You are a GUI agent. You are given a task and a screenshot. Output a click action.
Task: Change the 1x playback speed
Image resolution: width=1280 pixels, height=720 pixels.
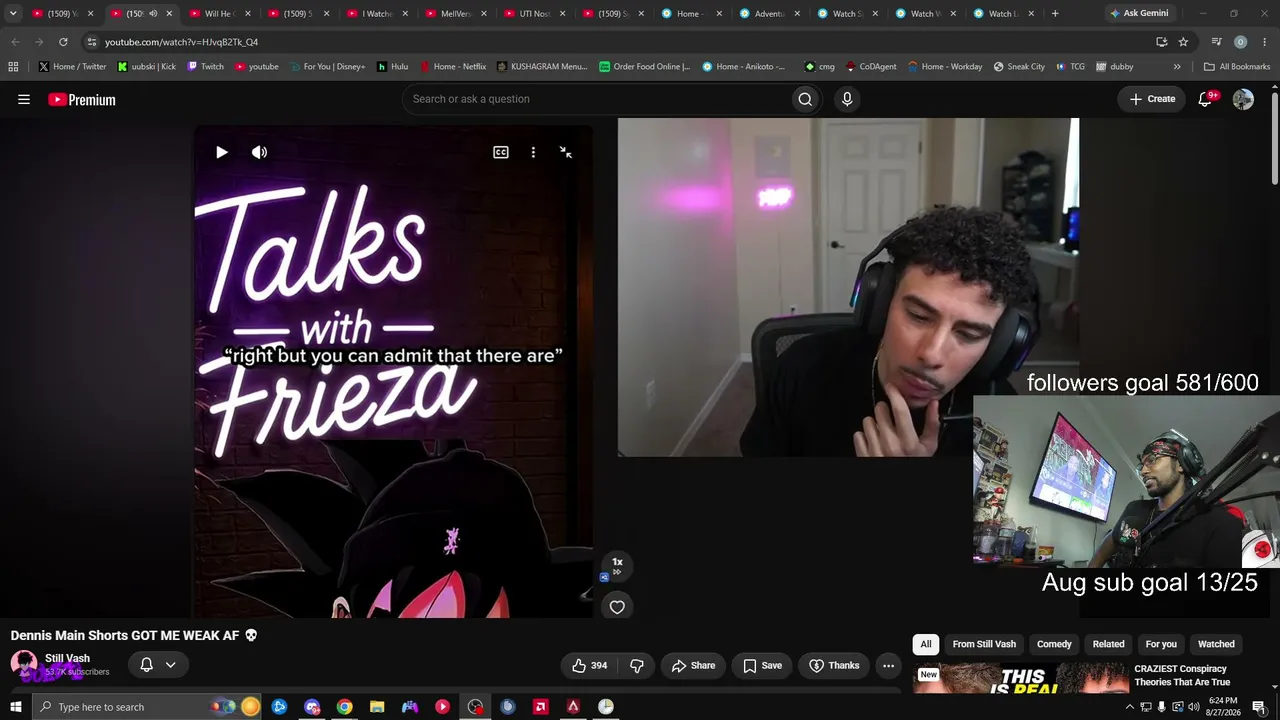coord(617,565)
